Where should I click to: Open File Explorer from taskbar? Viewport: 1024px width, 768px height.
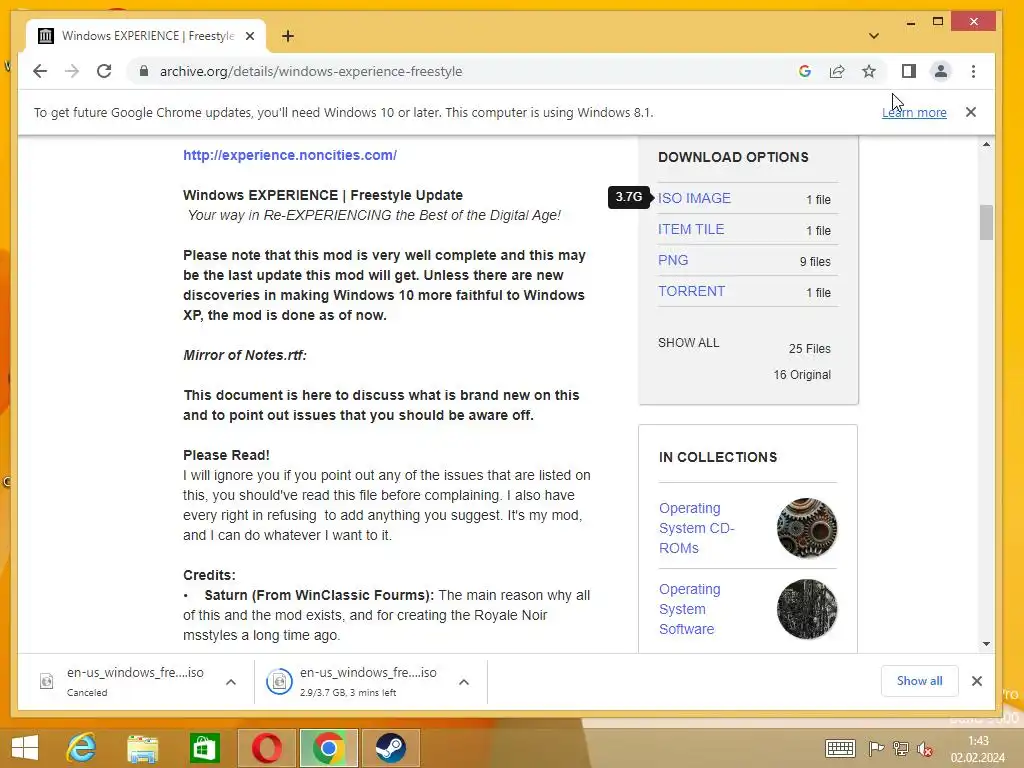pyautogui.click(x=142, y=748)
